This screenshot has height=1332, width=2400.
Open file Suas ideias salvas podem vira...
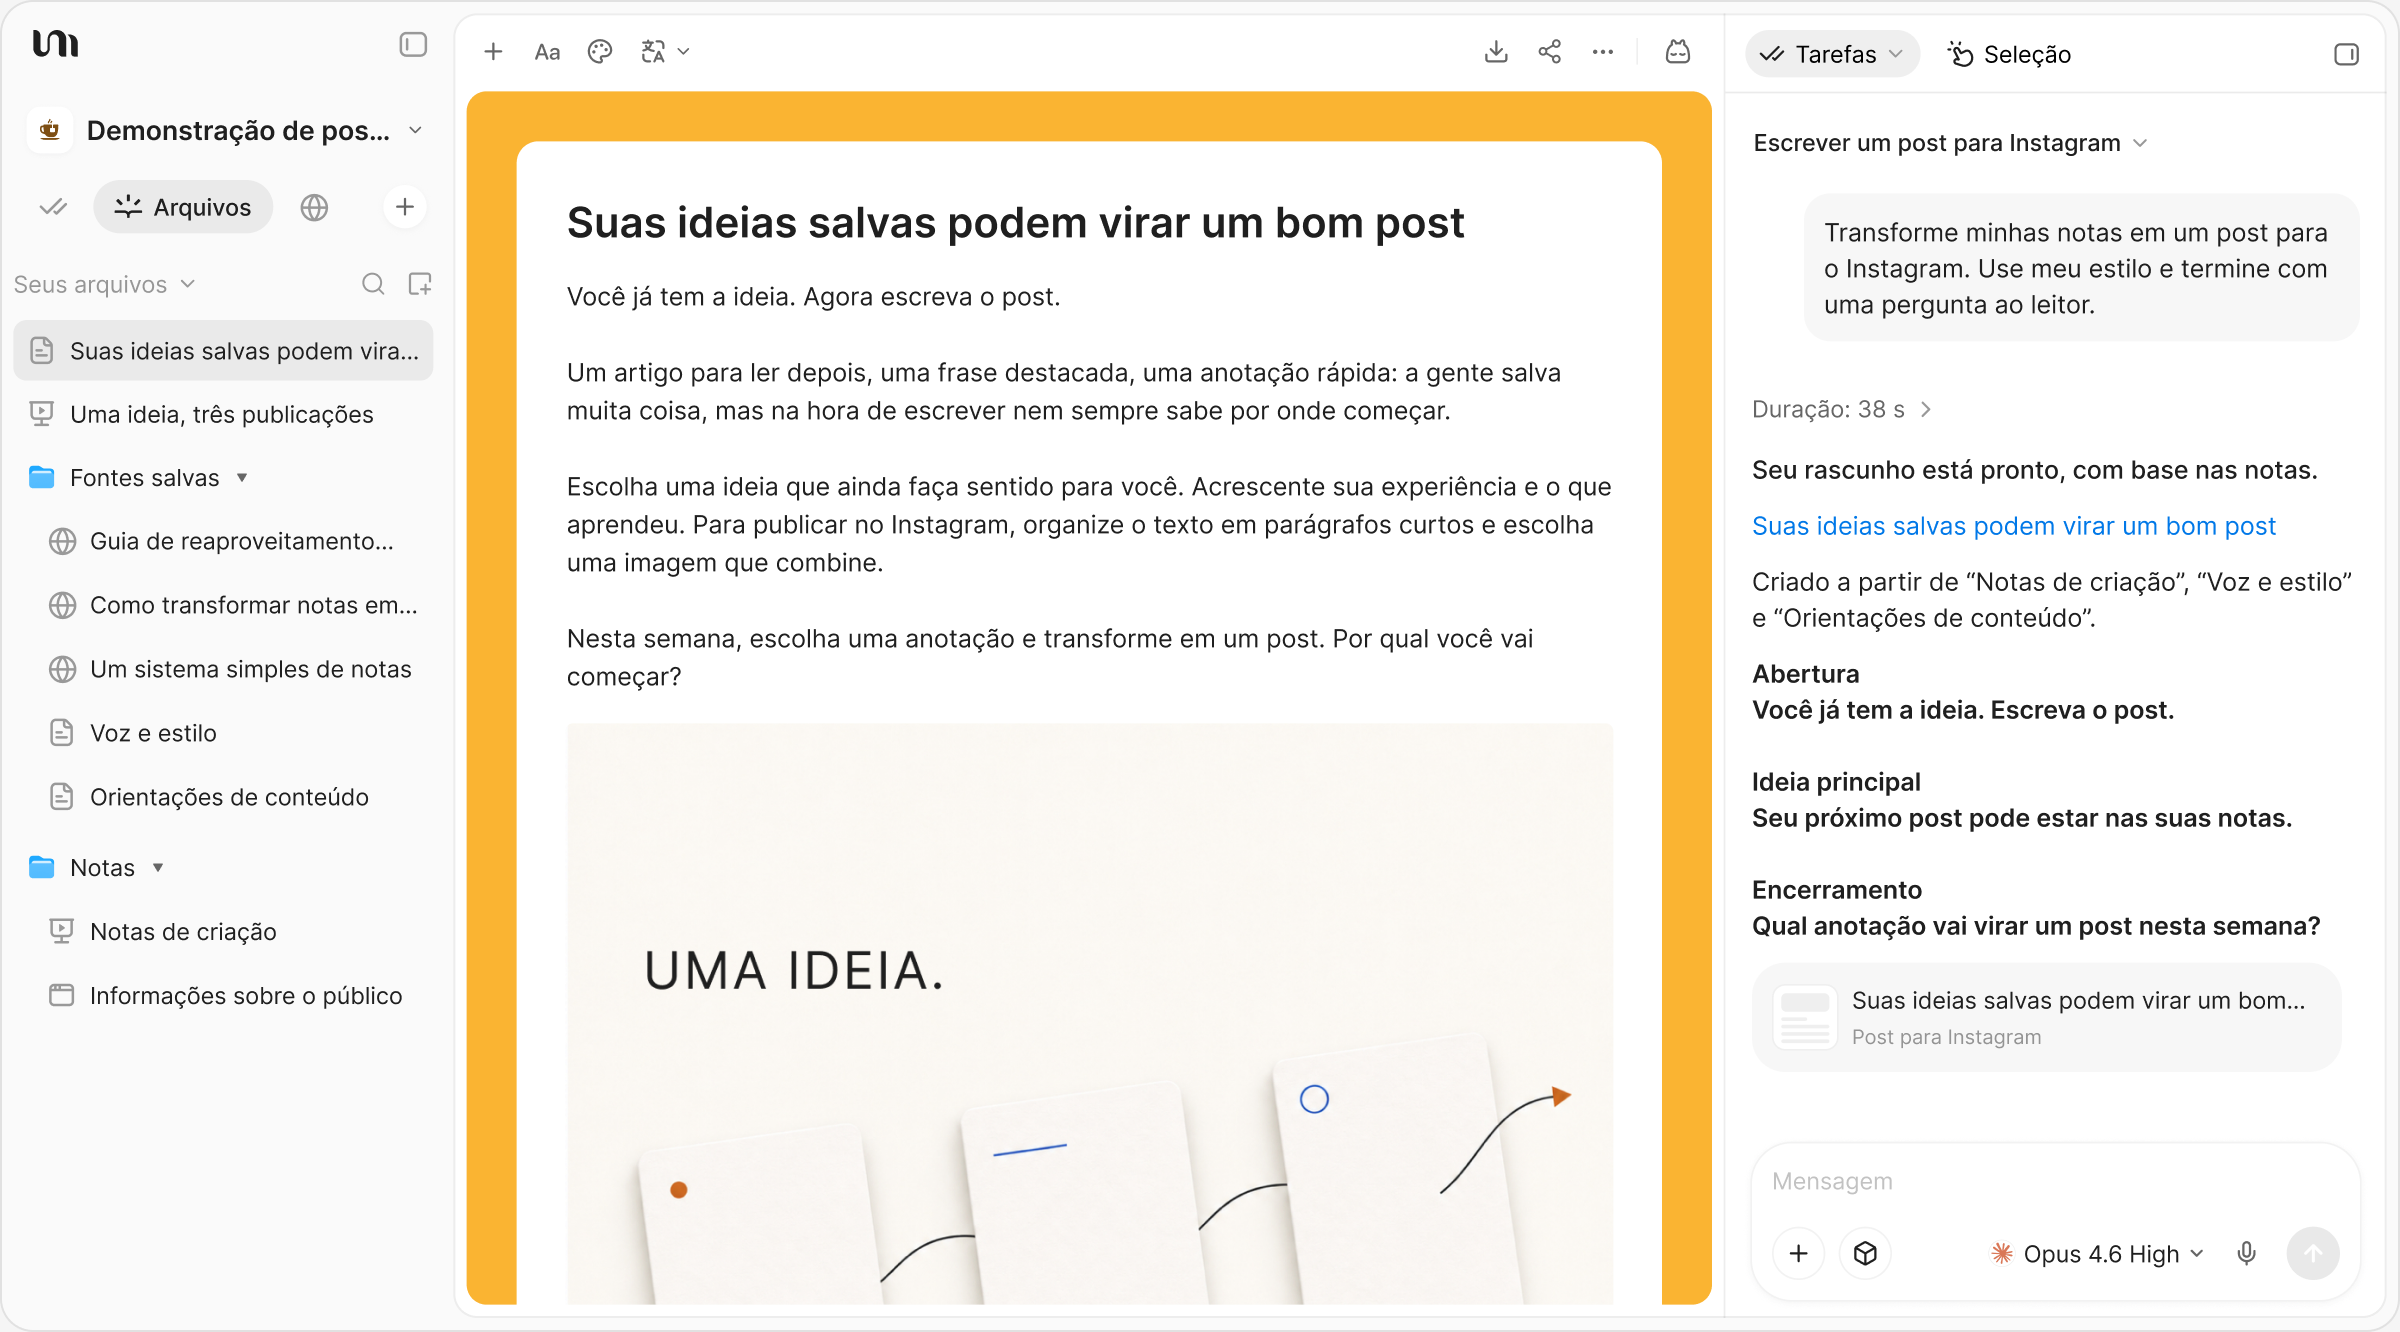(x=223, y=351)
